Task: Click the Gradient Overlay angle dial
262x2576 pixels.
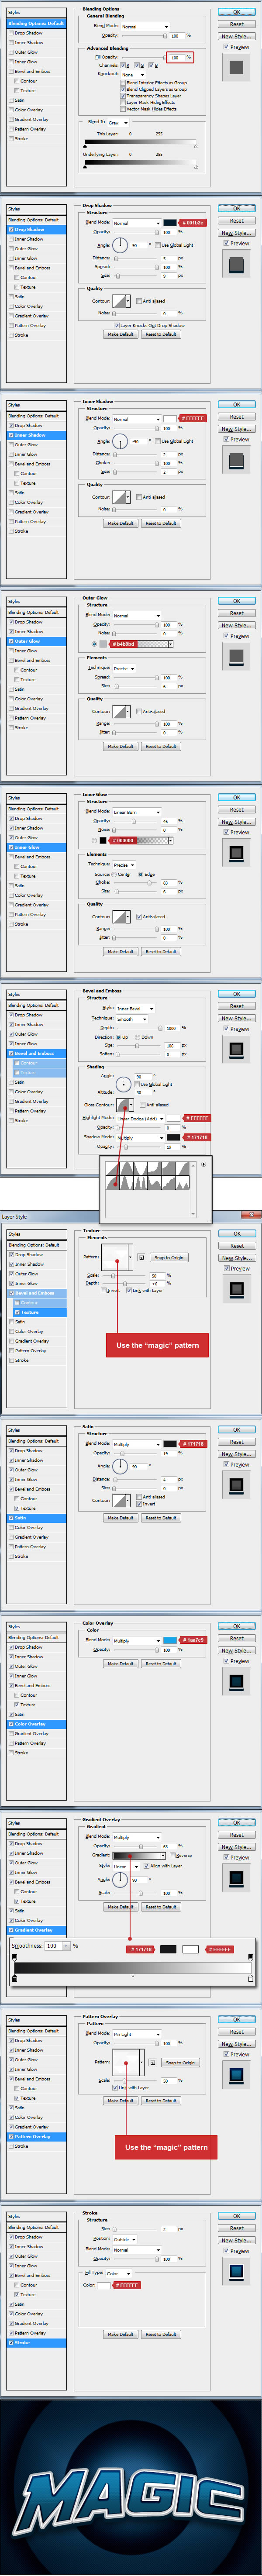Action: (120, 1881)
